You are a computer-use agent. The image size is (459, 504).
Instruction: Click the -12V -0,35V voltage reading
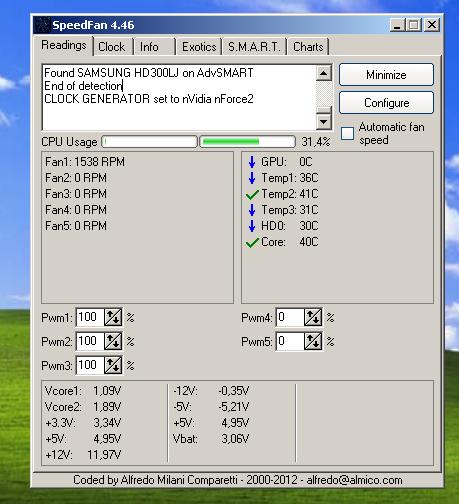[211, 391]
